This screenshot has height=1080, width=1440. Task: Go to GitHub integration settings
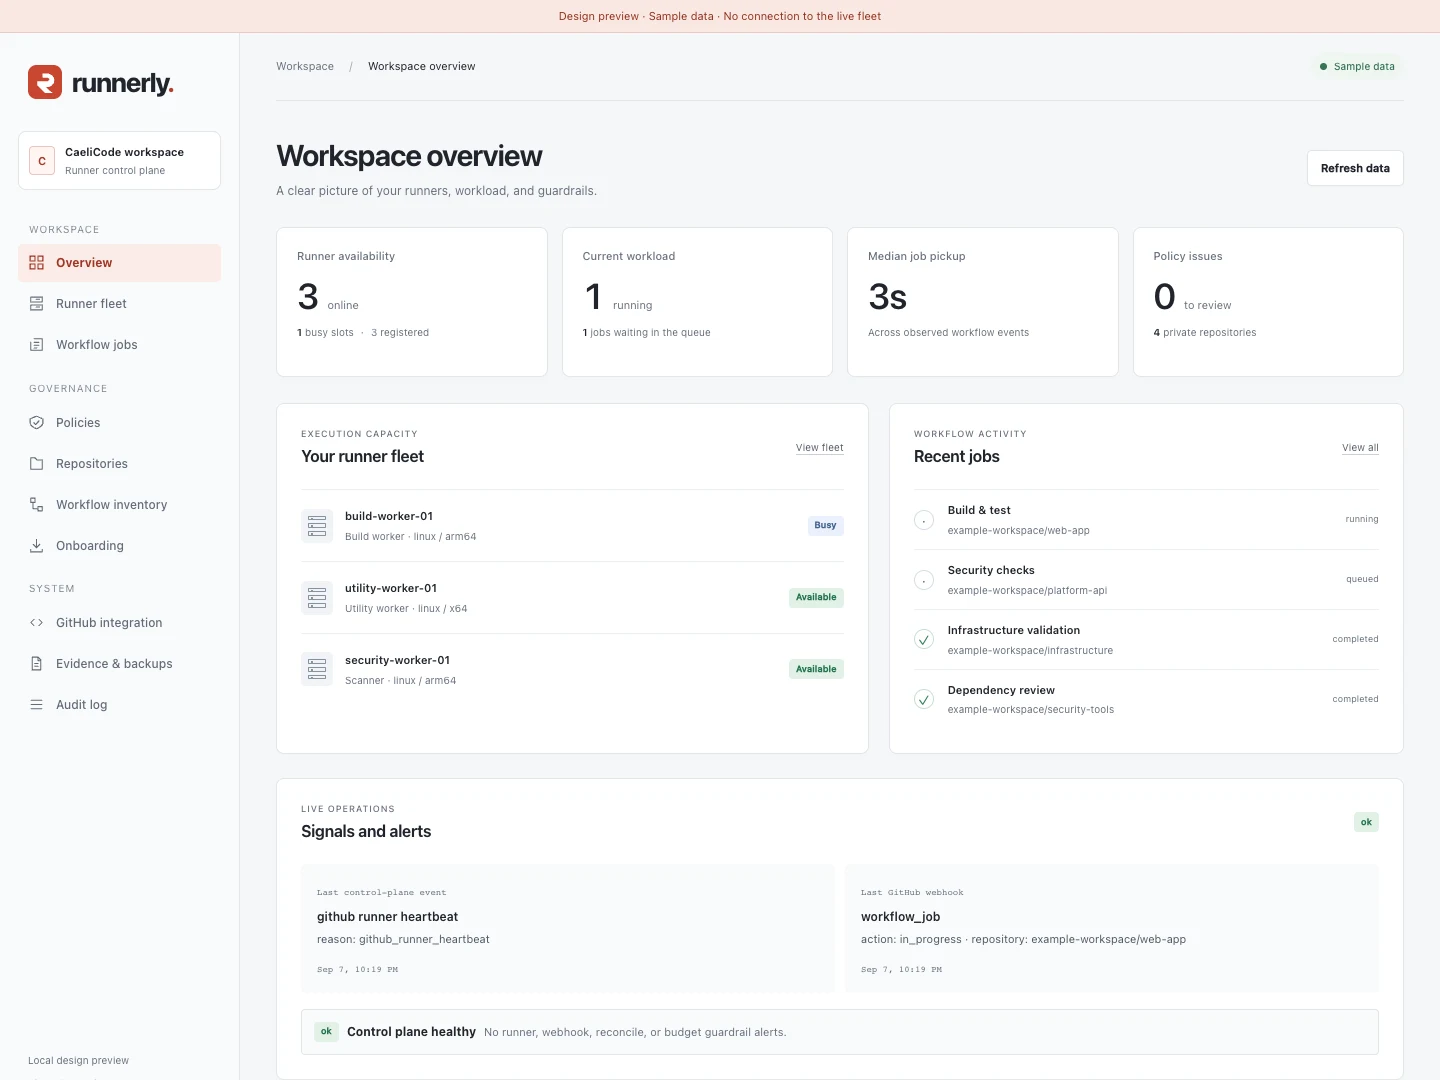coord(119,623)
